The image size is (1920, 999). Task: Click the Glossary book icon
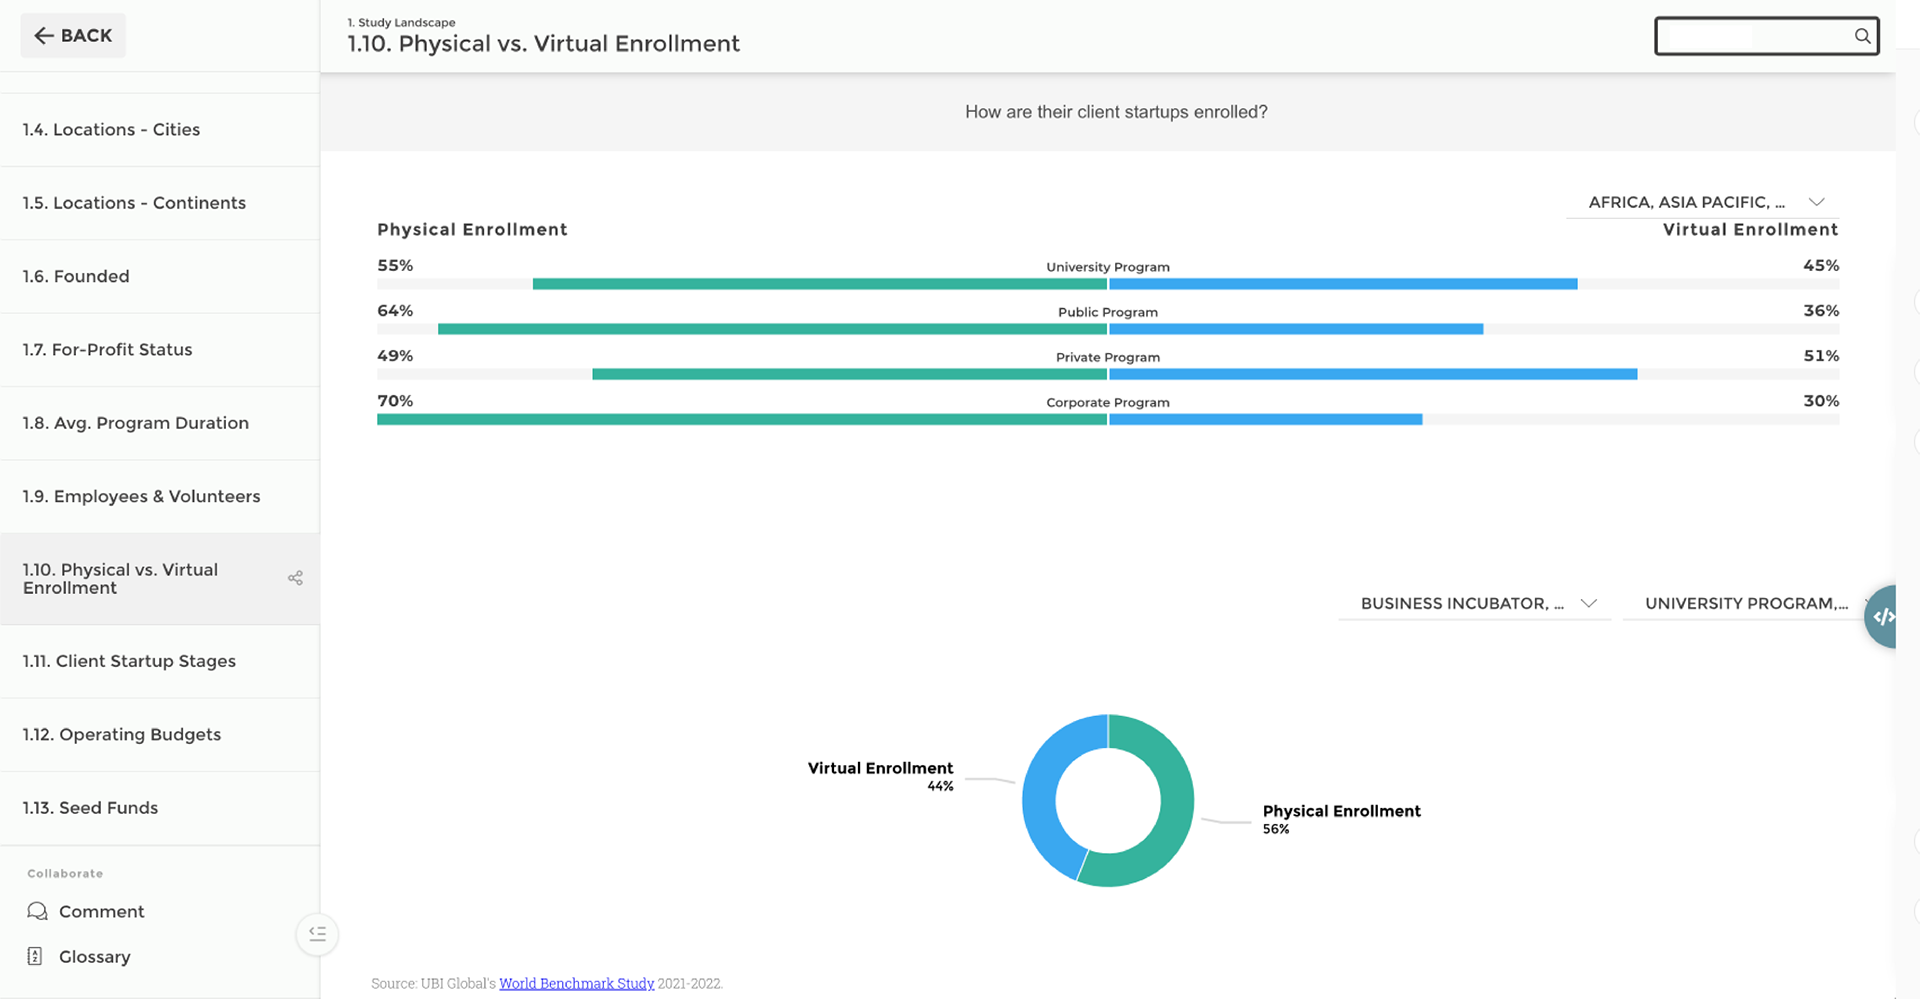point(35,956)
